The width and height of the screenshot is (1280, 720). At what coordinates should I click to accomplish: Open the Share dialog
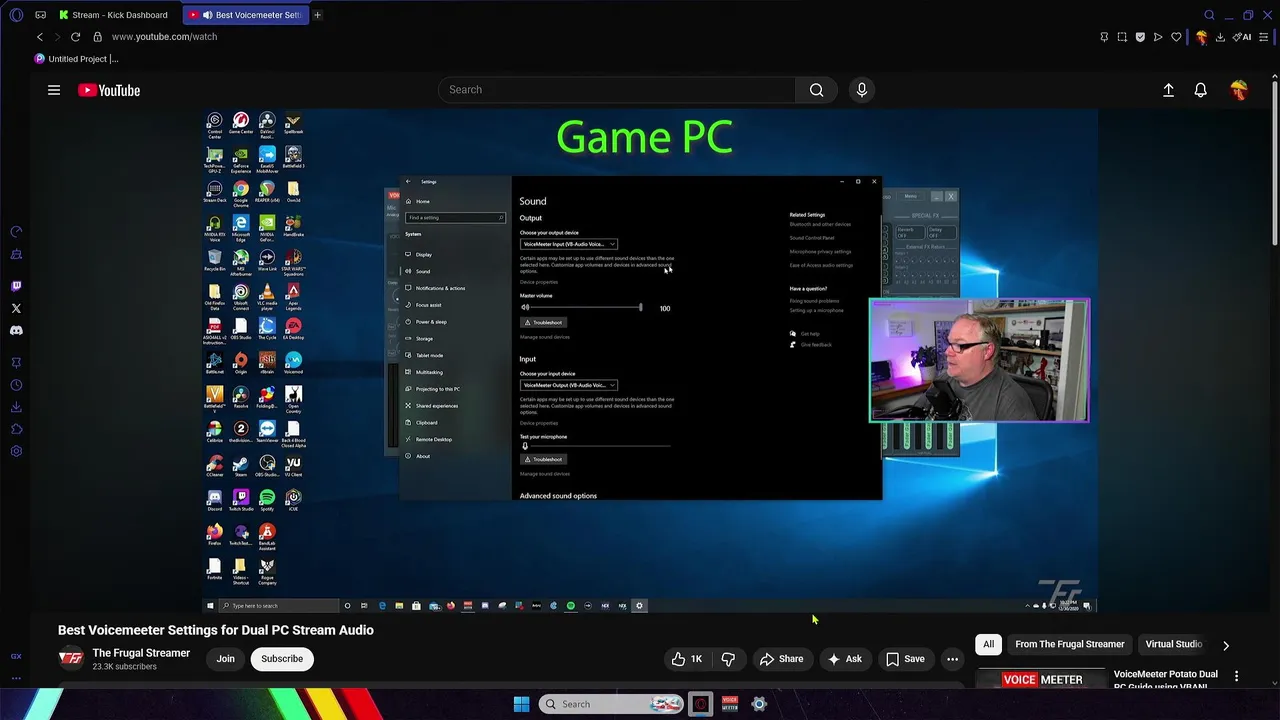[781, 659]
